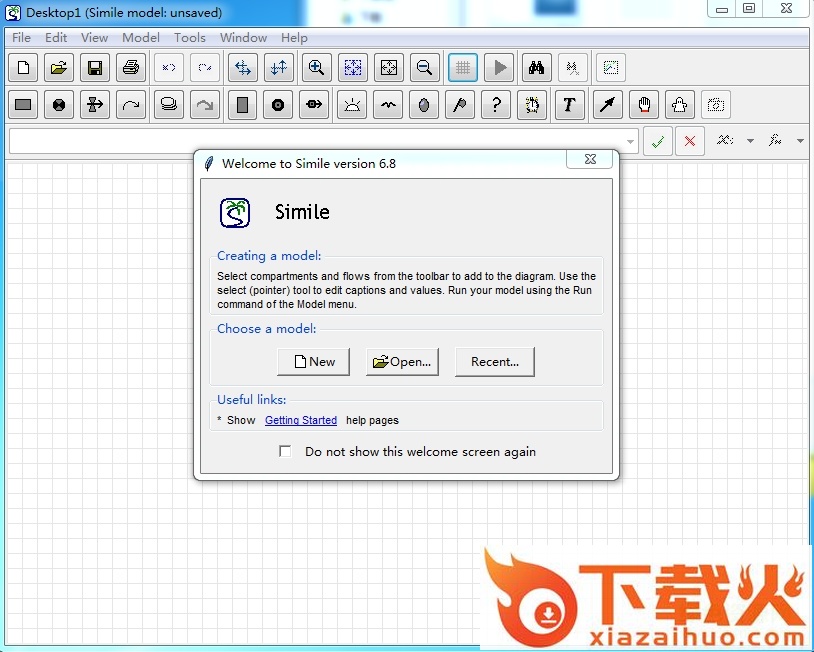Click the save diskette icon
This screenshot has width=814, height=652.
click(x=94, y=68)
